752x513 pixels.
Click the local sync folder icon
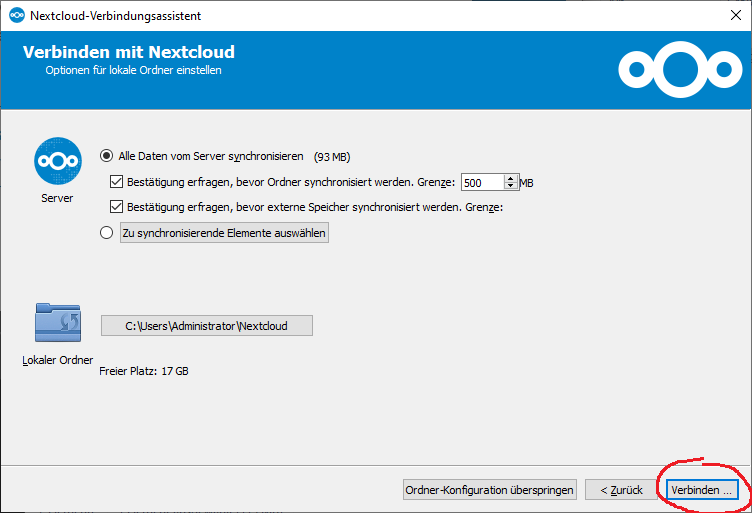tap(58, 322)
